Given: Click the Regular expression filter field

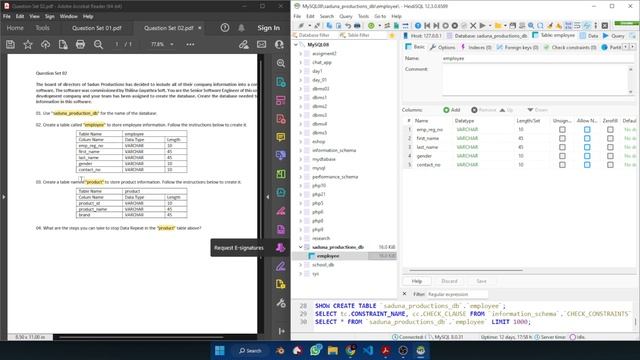Looking at the screenshot, I should (x=457, y=294).
